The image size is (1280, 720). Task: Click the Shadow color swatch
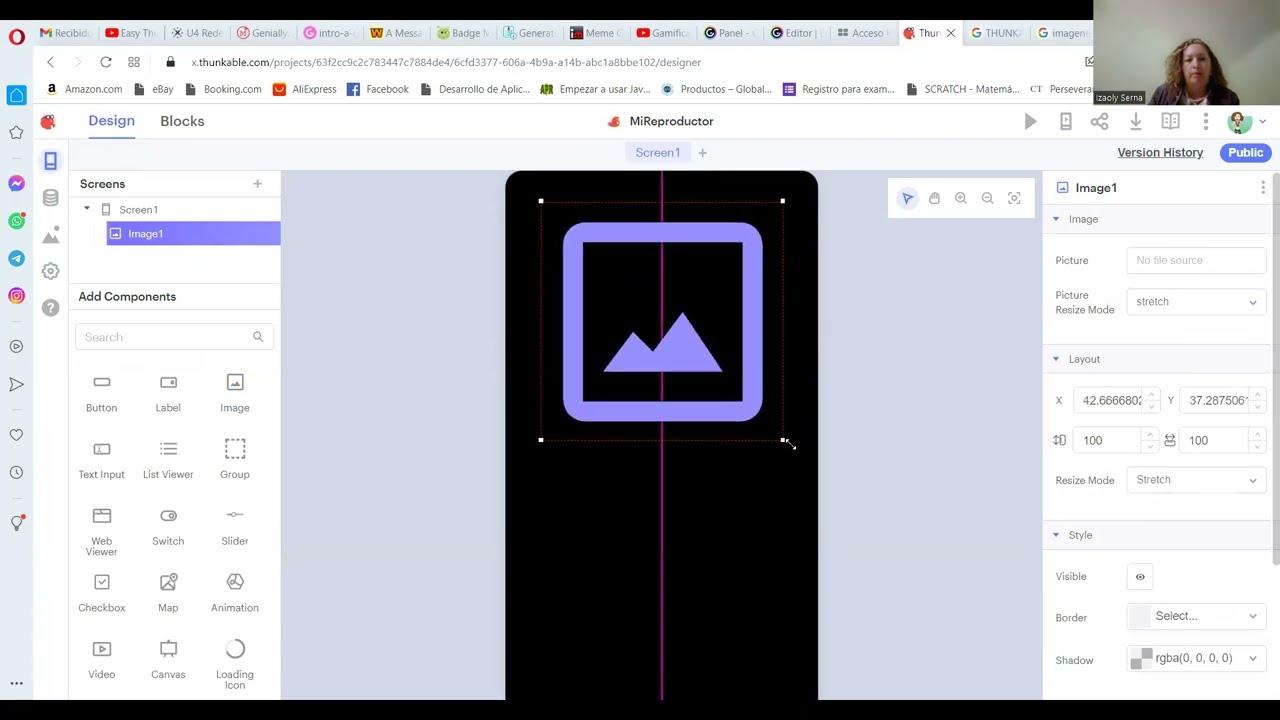(1141, 658)
